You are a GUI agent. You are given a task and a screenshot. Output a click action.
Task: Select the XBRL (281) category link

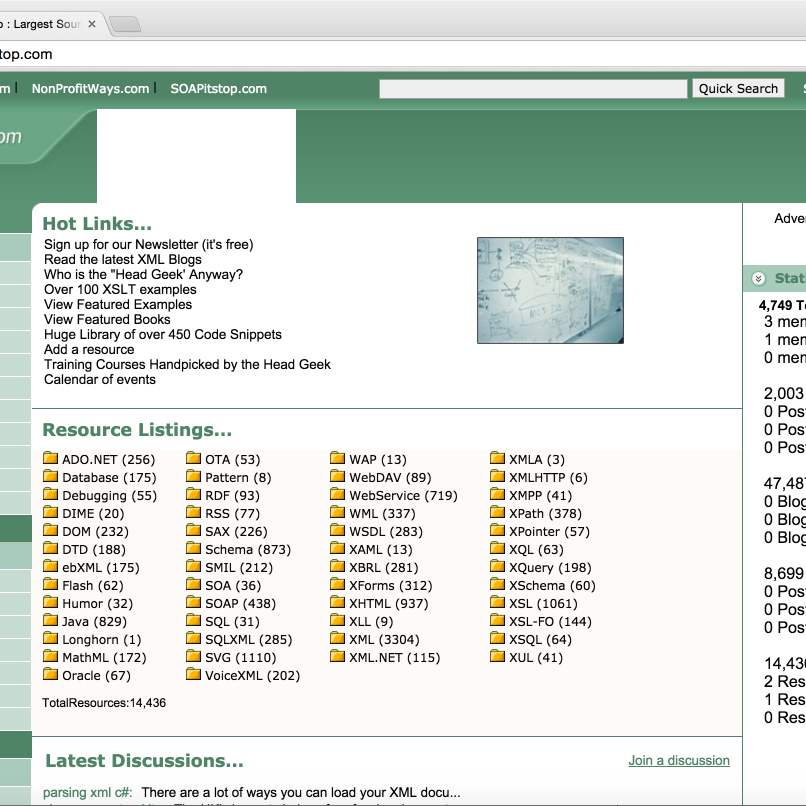click(384, 567)
